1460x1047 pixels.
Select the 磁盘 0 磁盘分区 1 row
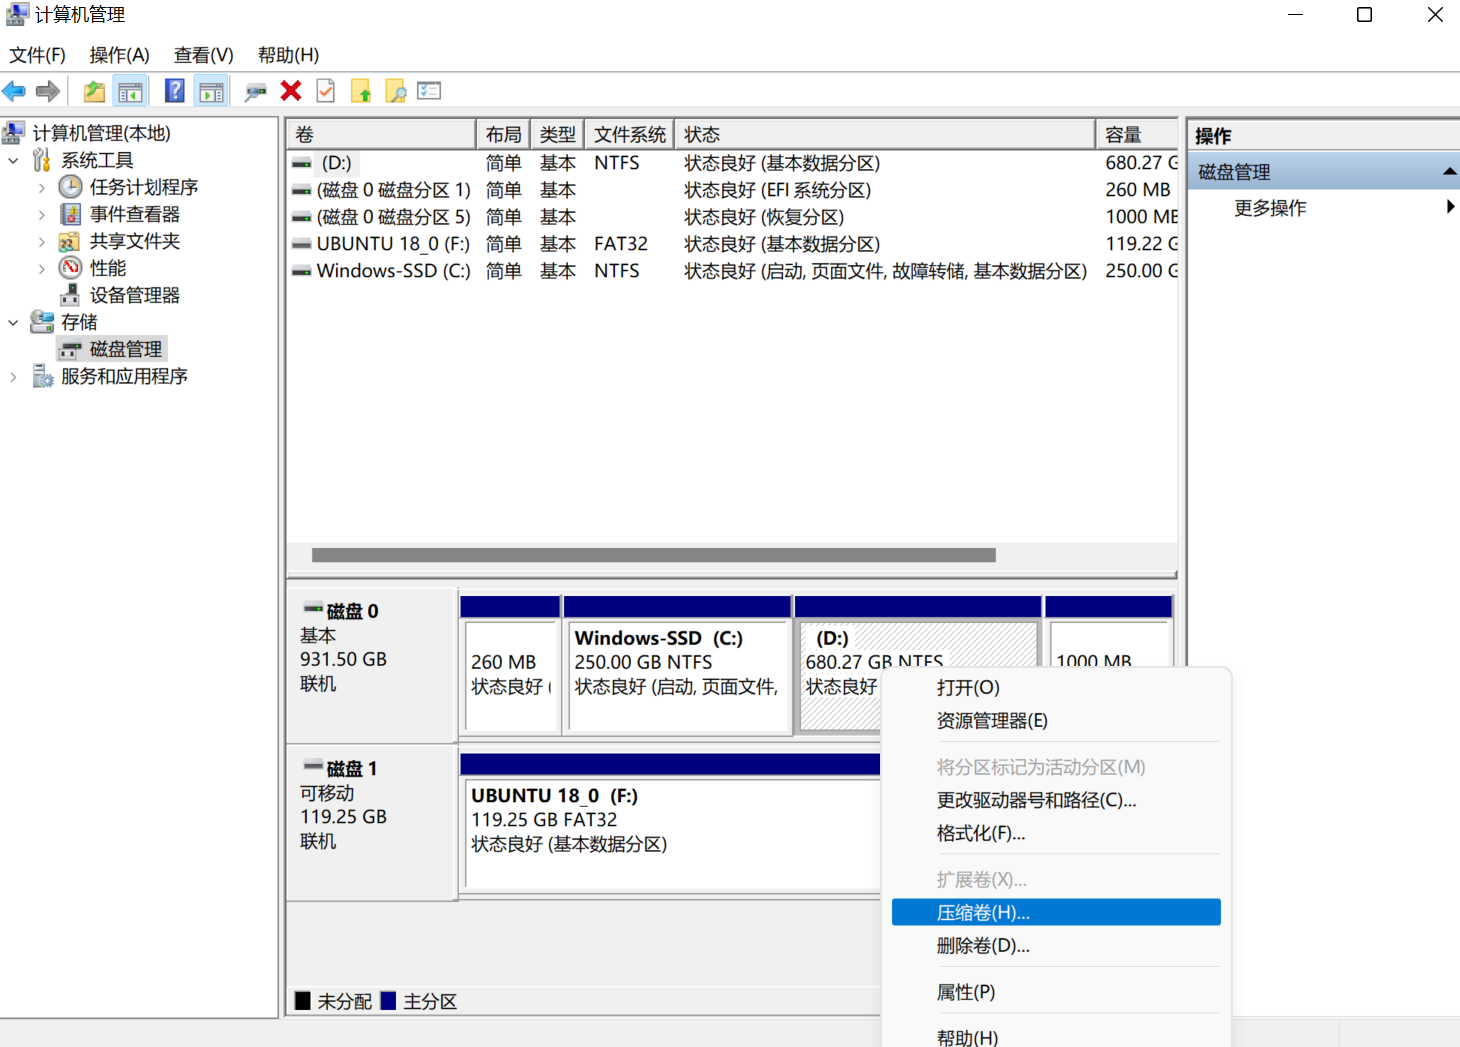[x=733, y=190]
